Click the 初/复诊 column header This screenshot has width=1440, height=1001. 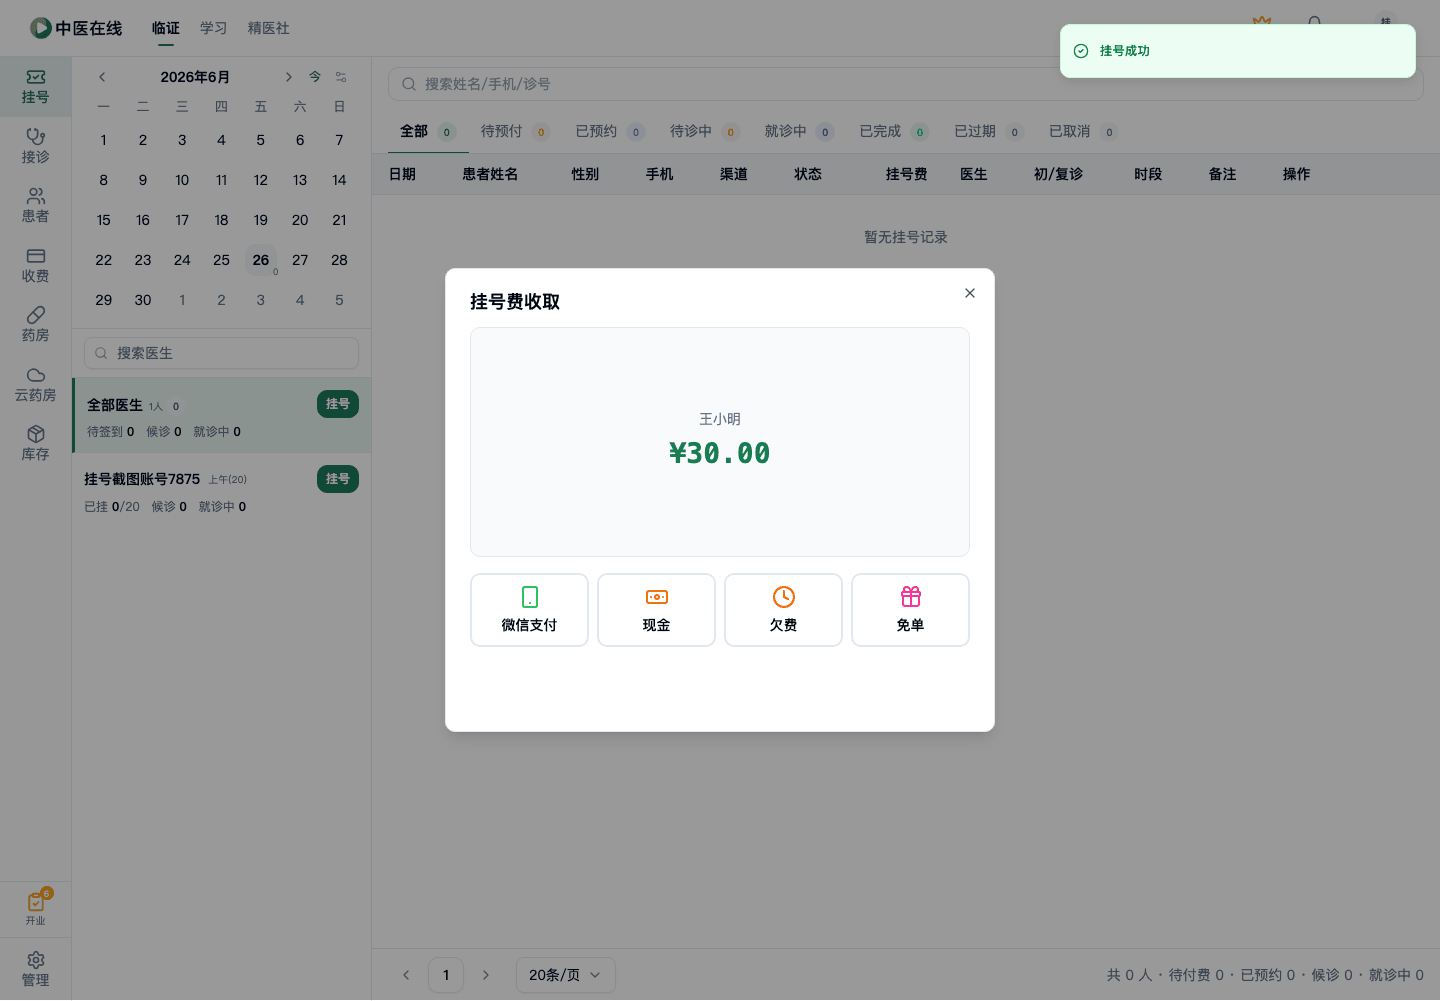tap(1058, 174)
